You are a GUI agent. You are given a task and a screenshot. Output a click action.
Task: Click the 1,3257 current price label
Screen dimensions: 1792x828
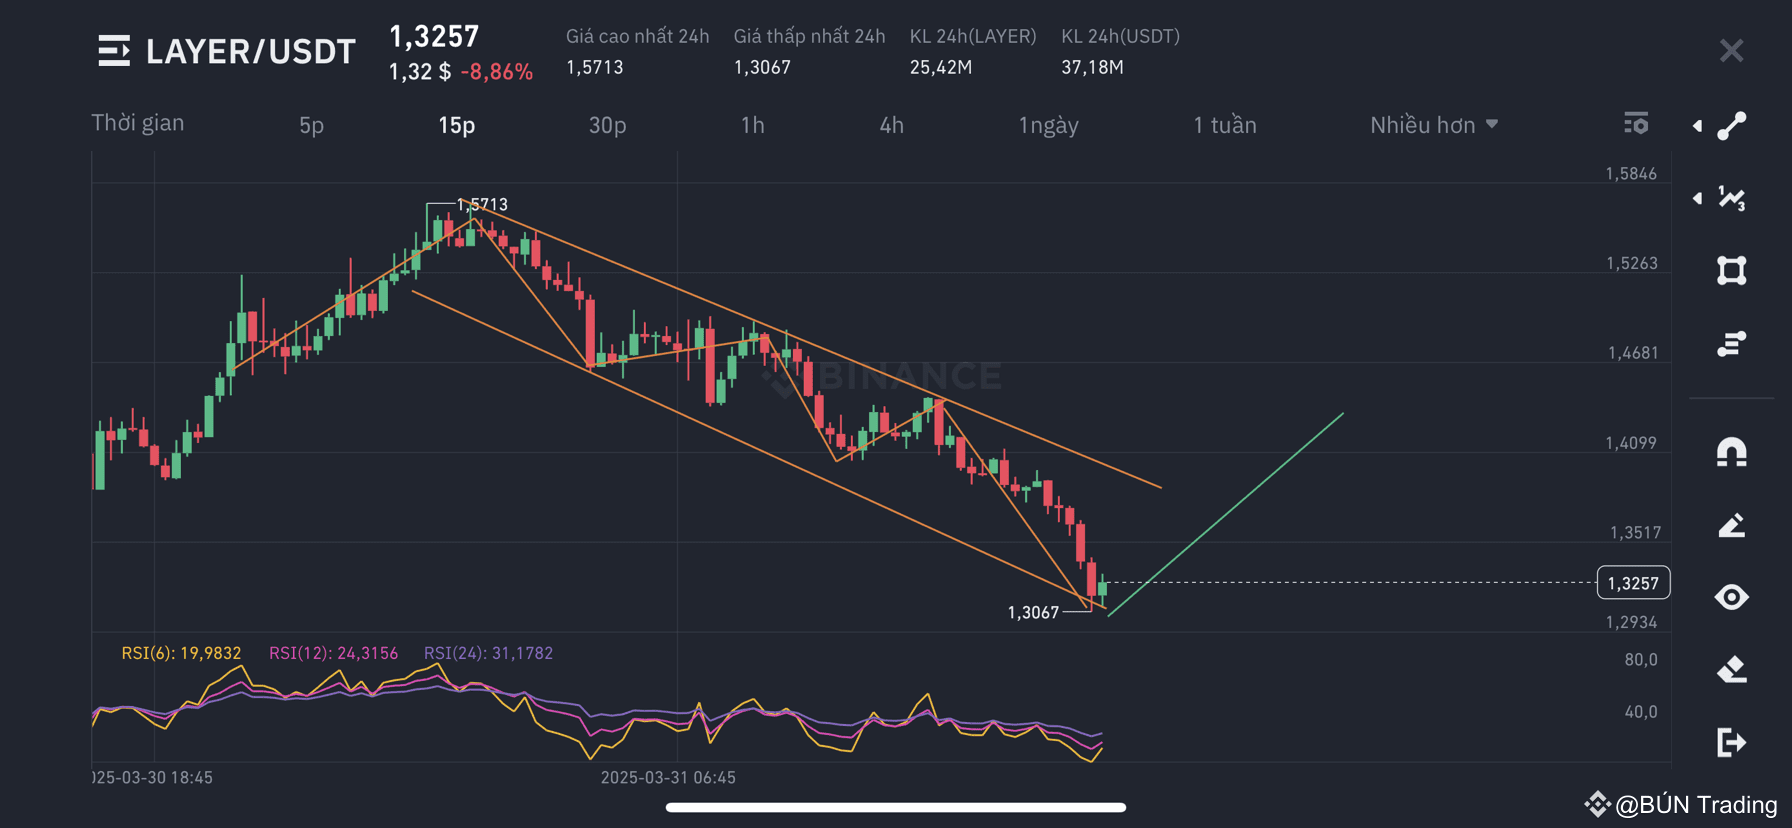pyautogui.click(x=1633, y=583)
